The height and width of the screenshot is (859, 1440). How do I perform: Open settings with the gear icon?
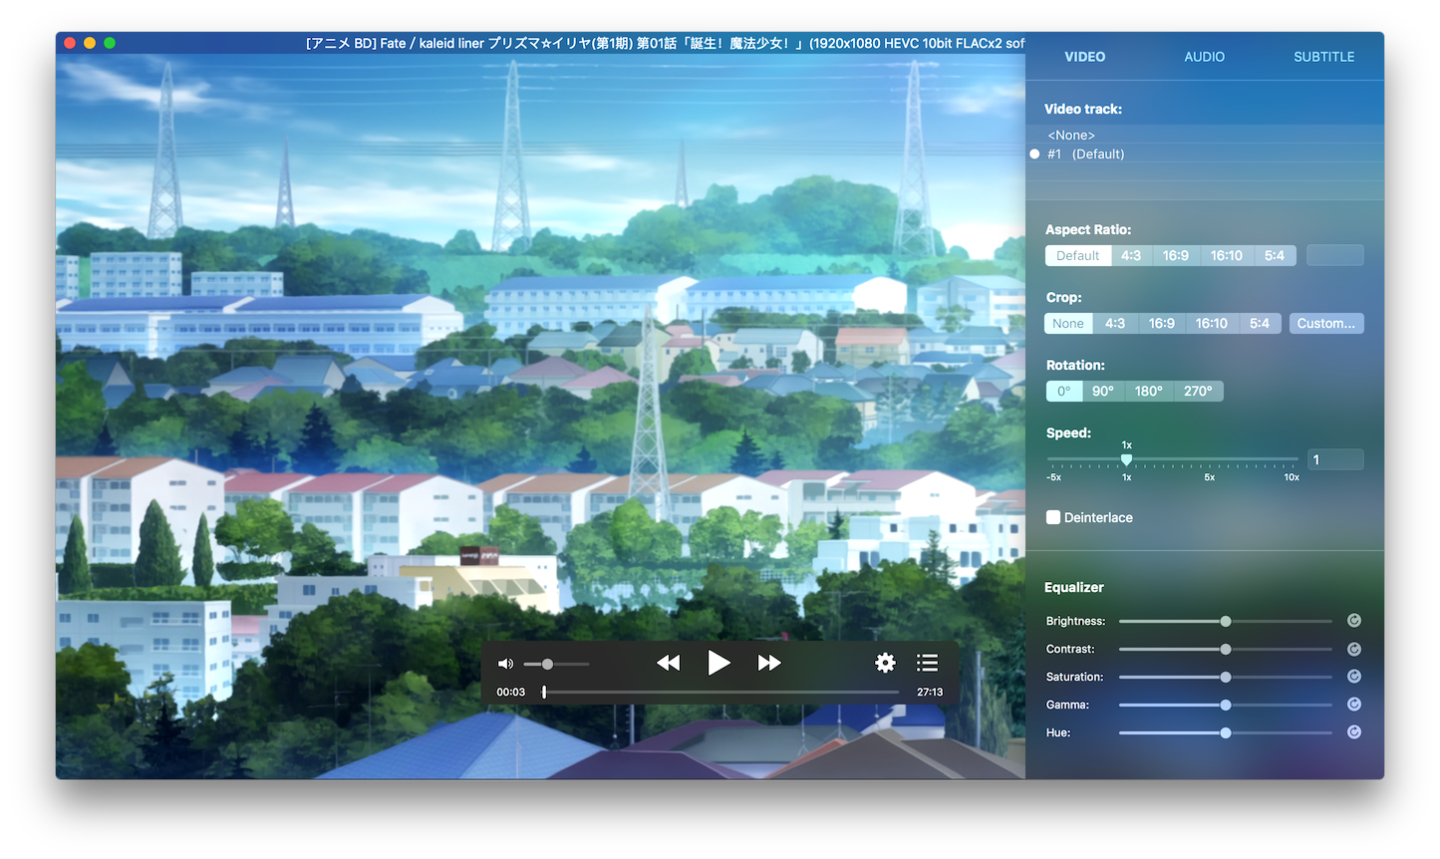click(885, 663)
